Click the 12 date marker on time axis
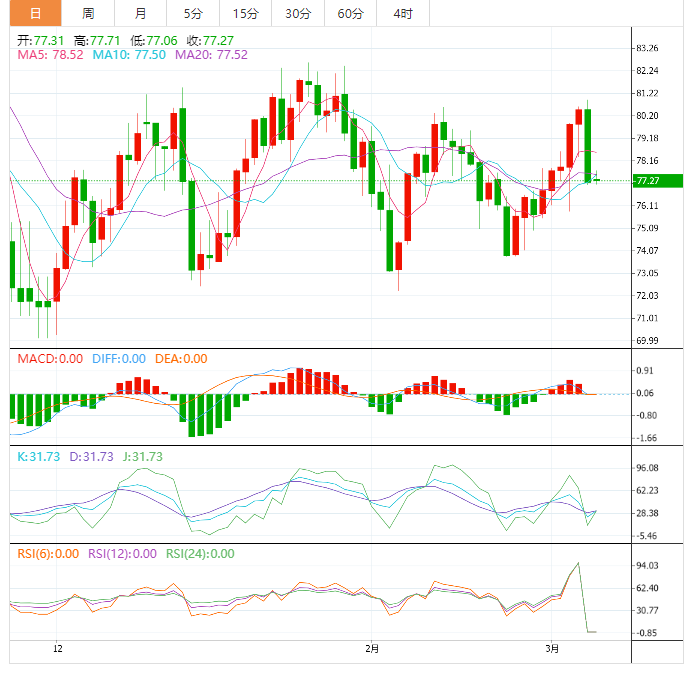691x674 pixels. click(58, 649)
